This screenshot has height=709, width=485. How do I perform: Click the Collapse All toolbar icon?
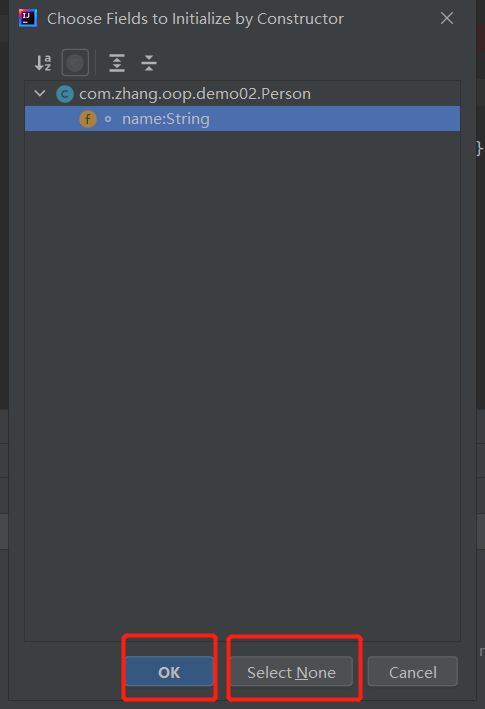click(x=149, y=63)
